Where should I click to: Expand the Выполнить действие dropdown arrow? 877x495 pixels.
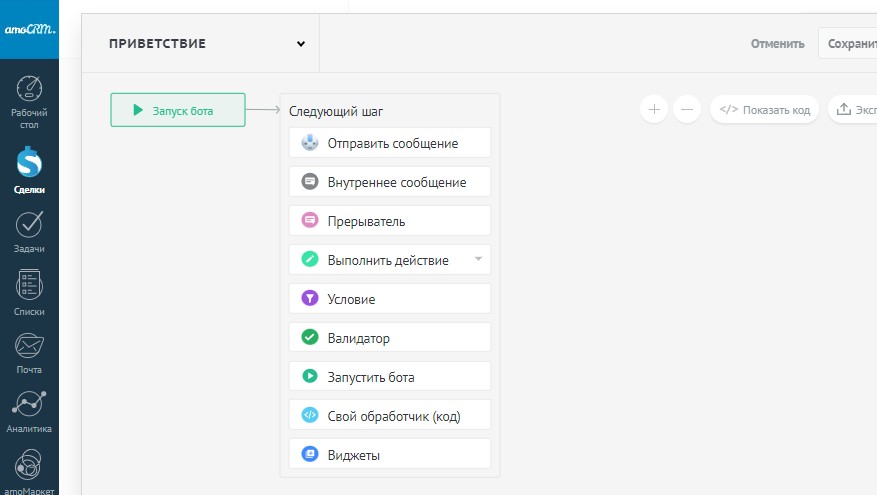(478, 259)
